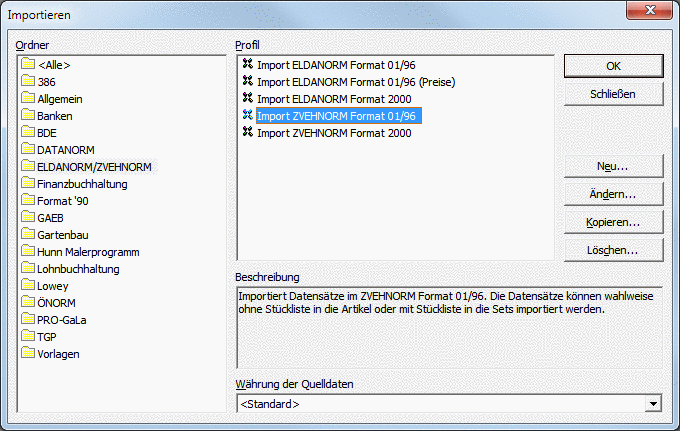Click the Format '90 folder icon
This screenshot has width=680, height=431.
tap(28, 199)
